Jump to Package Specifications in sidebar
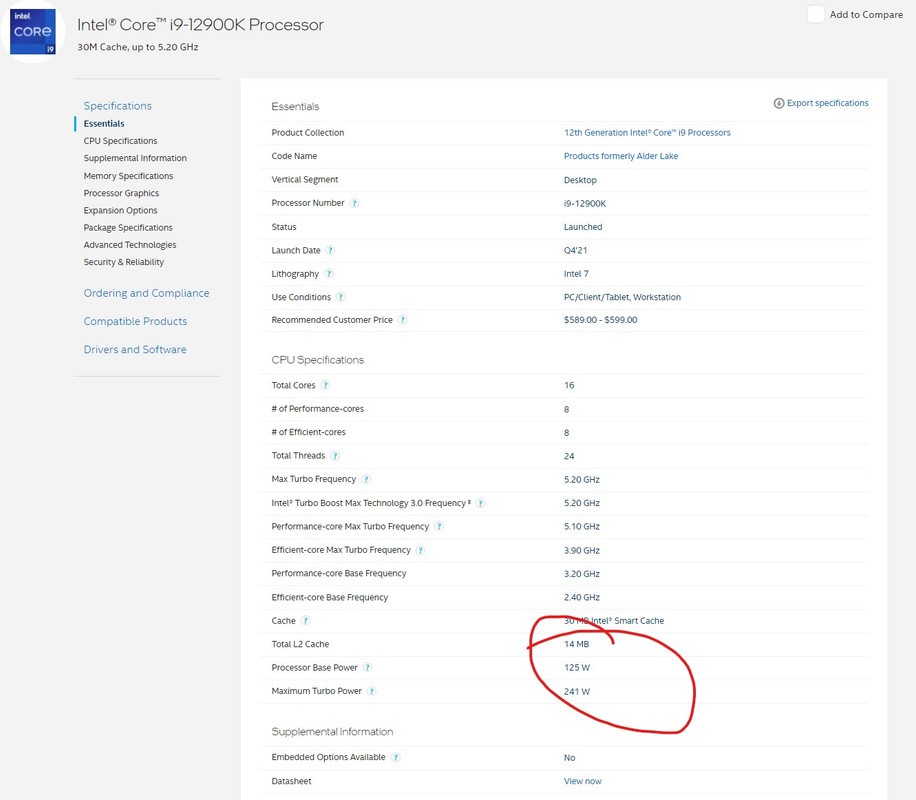 [x=128, y=227]
